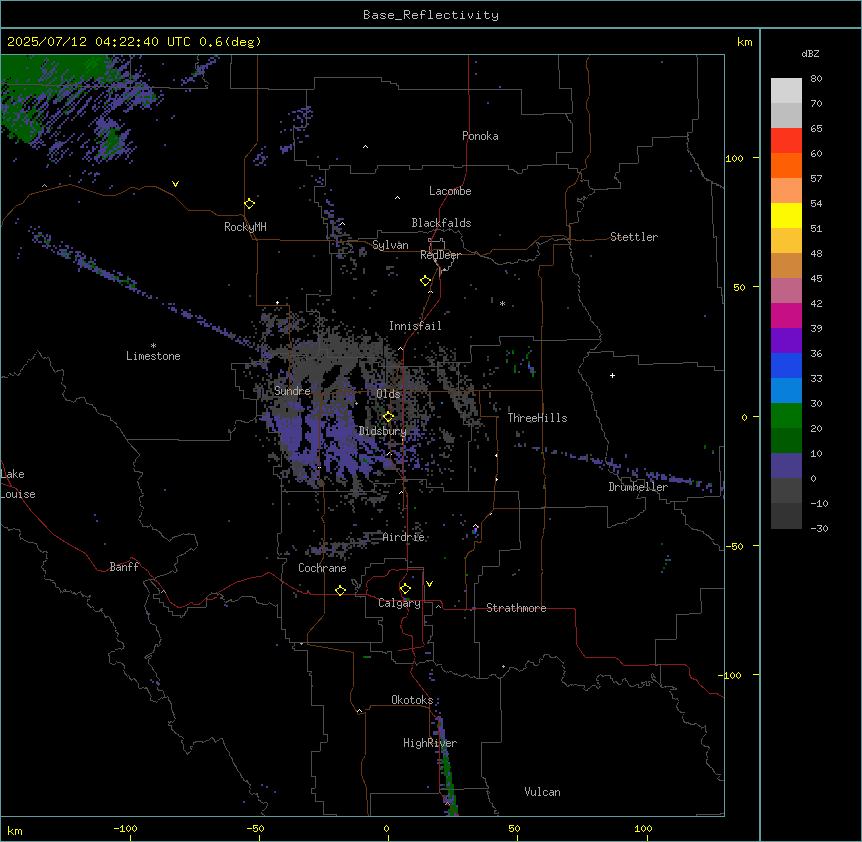Click the km unit label at bottom left

(x=14, y=830)
